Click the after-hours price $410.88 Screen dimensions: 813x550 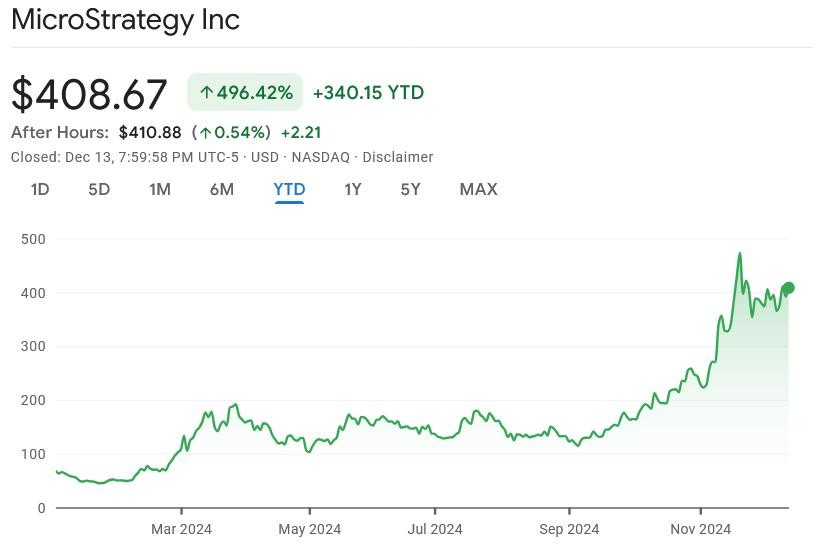150,132
